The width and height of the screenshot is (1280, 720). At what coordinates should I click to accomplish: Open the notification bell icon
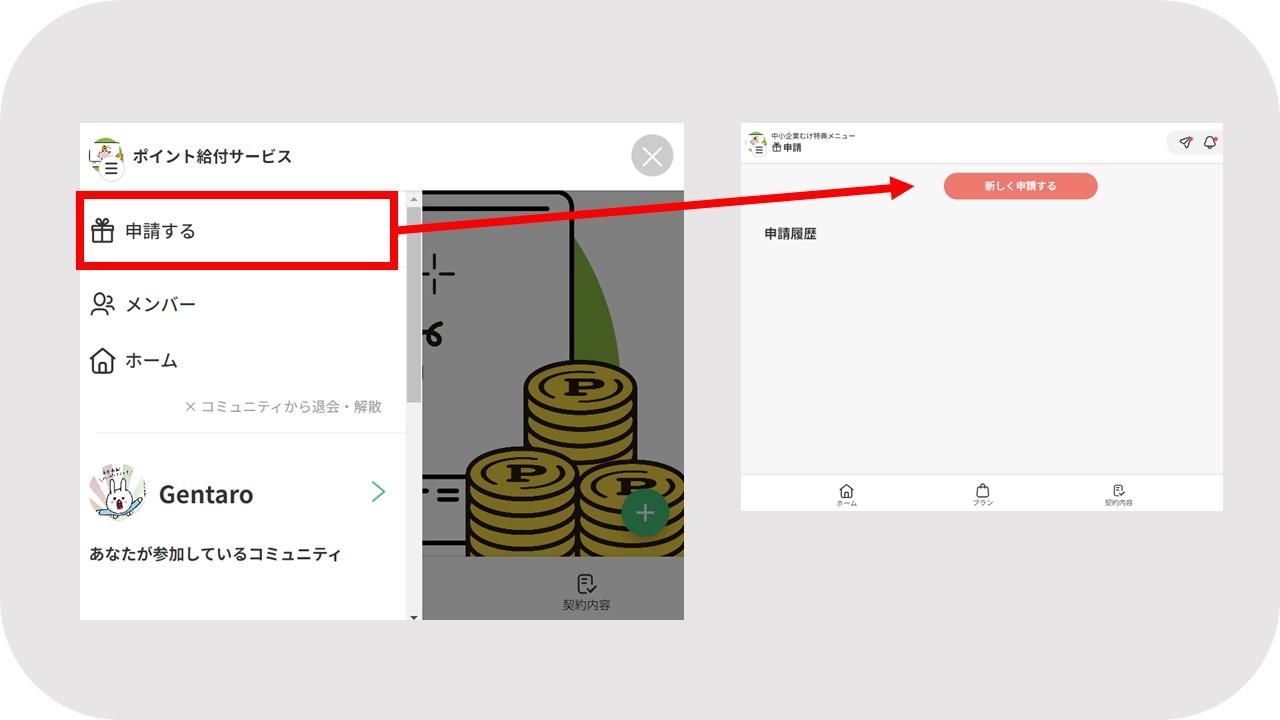(x=1209, y=143)
